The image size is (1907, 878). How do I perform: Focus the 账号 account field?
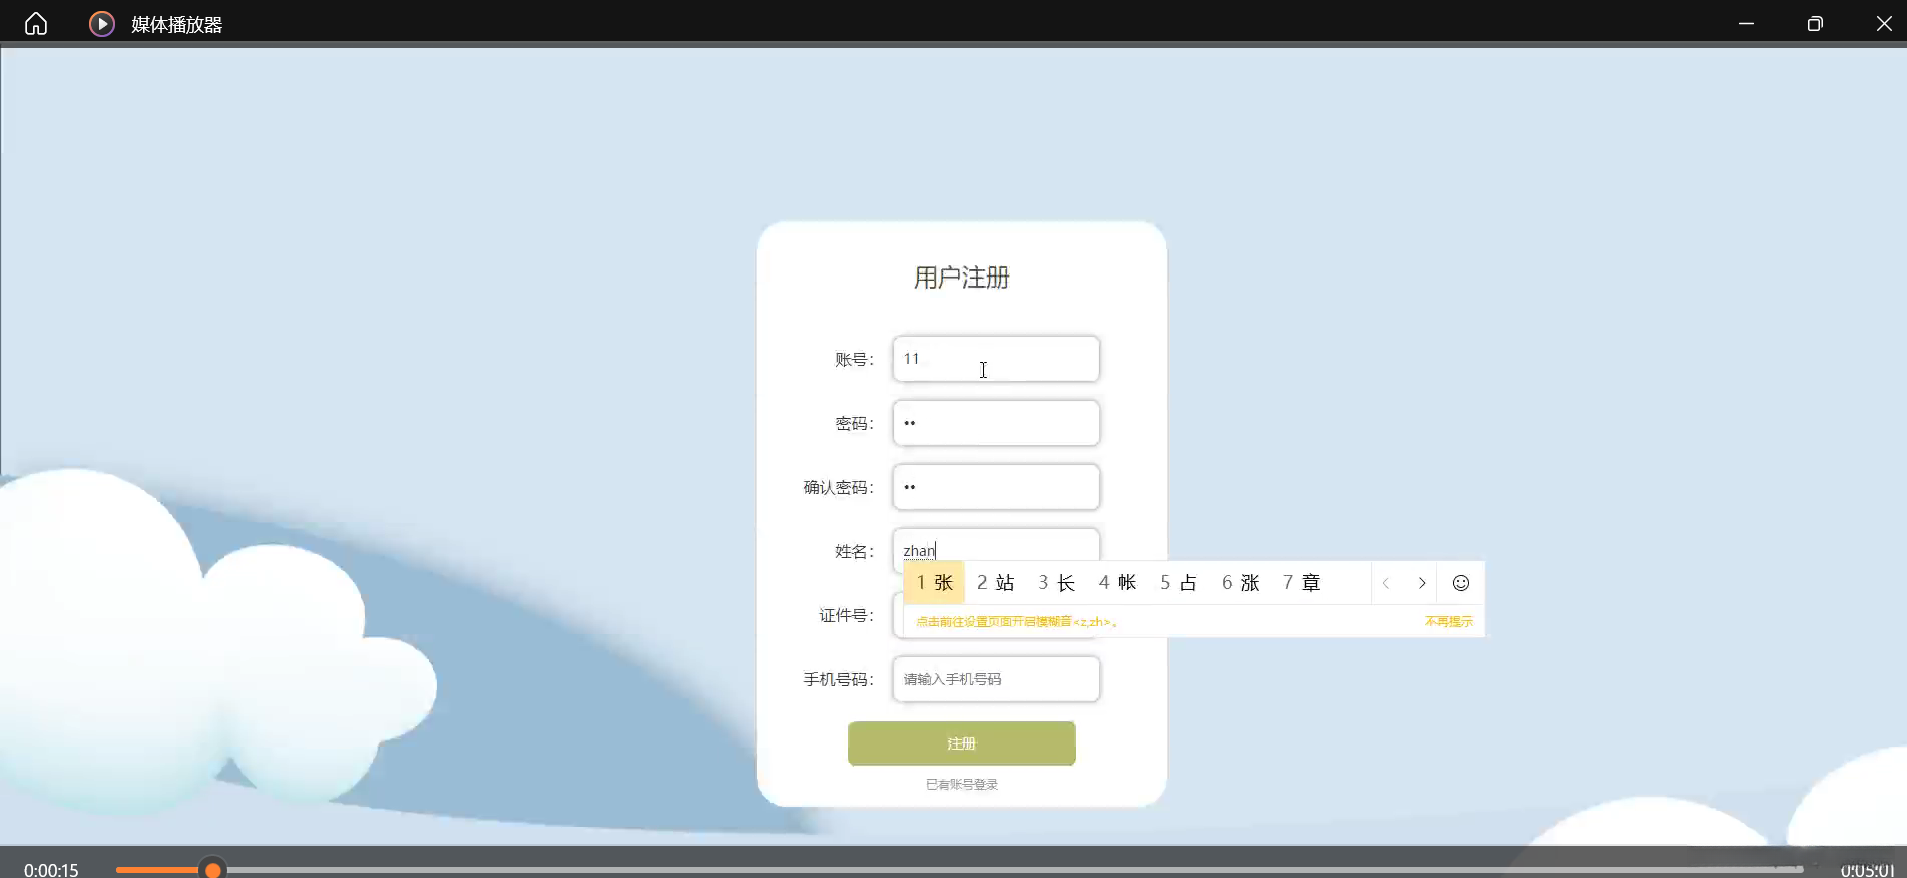click(996, 359)
